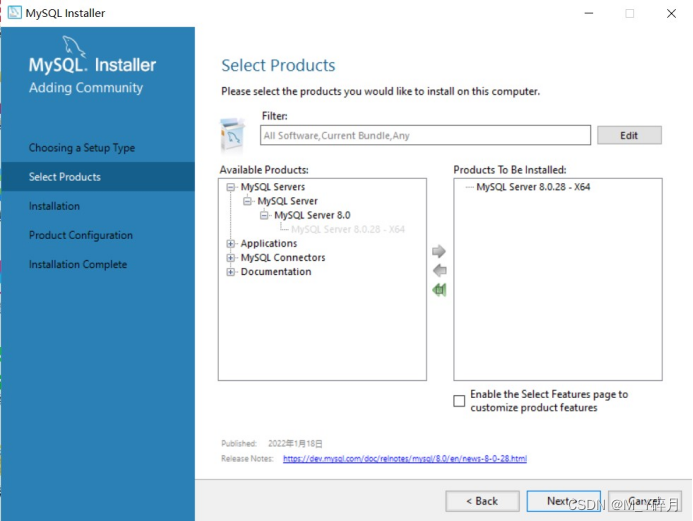
Task: Expand the MySQL Connectors tree node
Action: click(230, 258)
